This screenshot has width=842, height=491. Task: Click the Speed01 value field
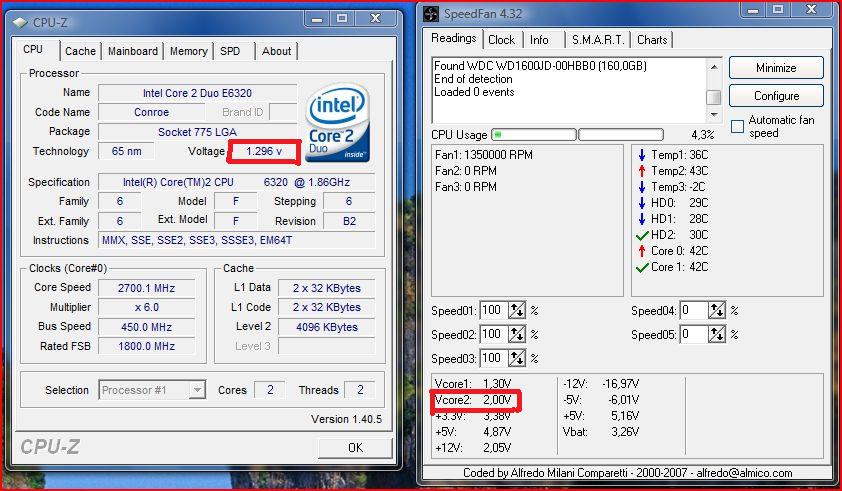click(493, 311)
